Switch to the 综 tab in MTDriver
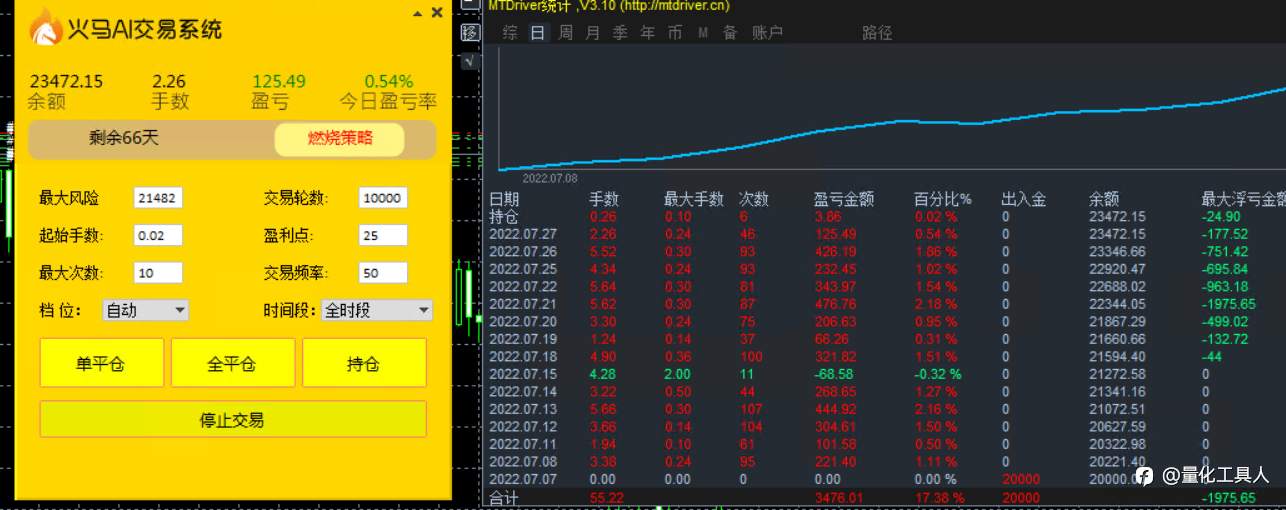 click(x=510, y=33)
